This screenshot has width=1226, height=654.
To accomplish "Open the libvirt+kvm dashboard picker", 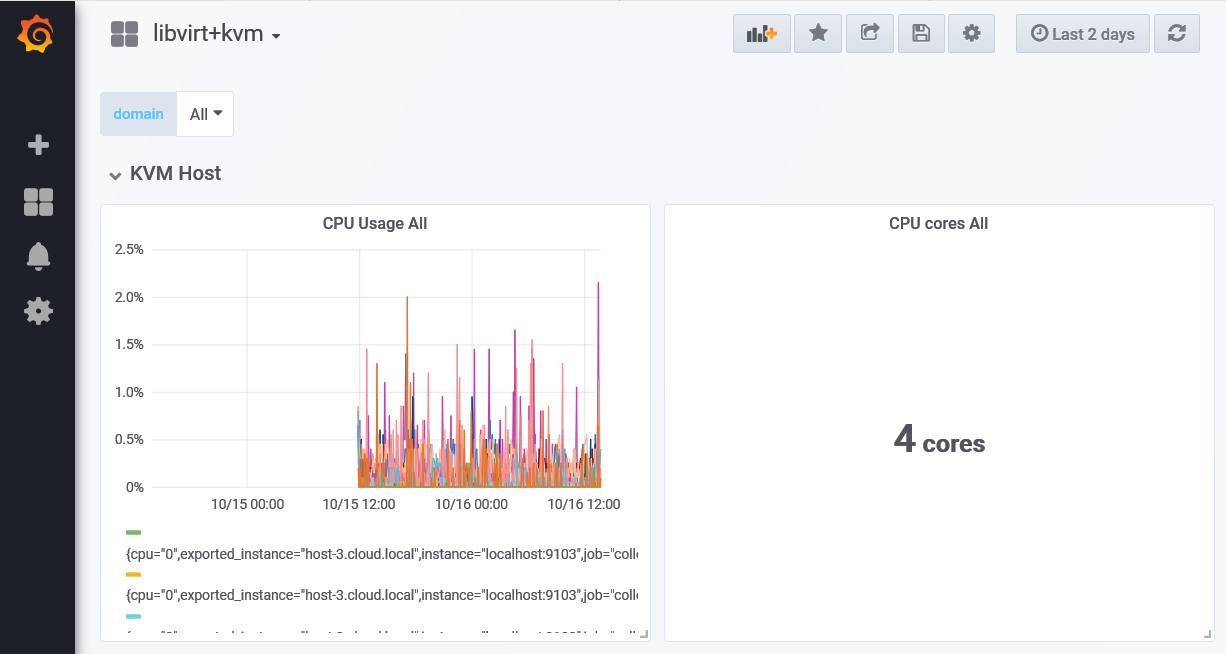I will [217, 34].
